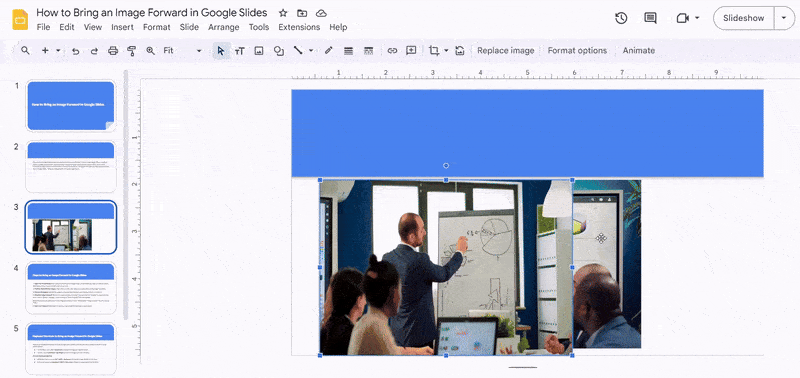Open the Help menu
Screen dimensions: 800x378
(338, 27)
